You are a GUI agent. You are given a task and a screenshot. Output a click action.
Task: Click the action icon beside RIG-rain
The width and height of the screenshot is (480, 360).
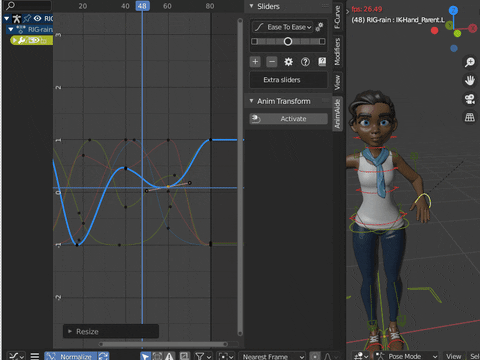pyautogui.click(x=21, y=29)
